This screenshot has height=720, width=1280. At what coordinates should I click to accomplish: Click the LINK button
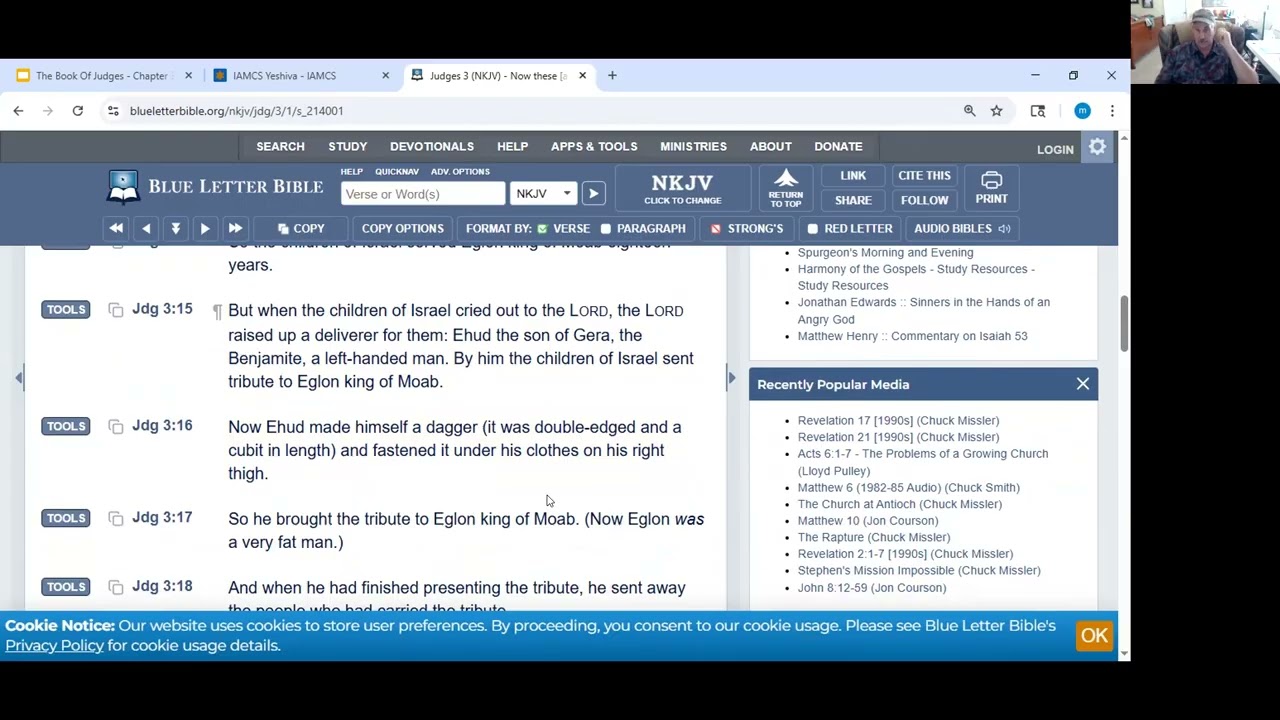[853, 175]
